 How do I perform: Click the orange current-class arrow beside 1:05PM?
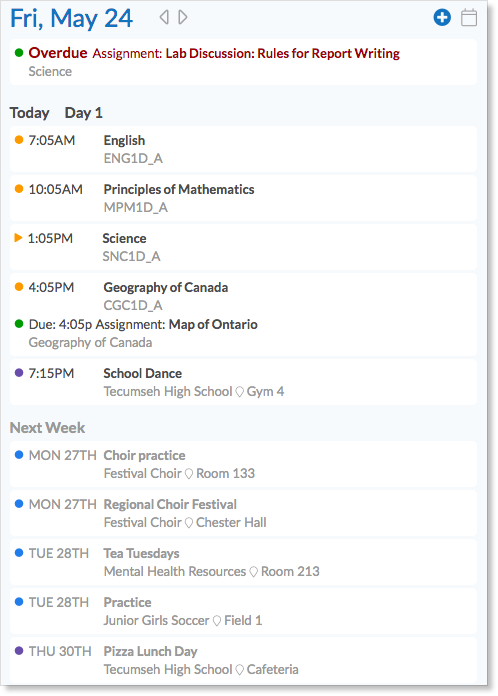(x=18, y=238)
